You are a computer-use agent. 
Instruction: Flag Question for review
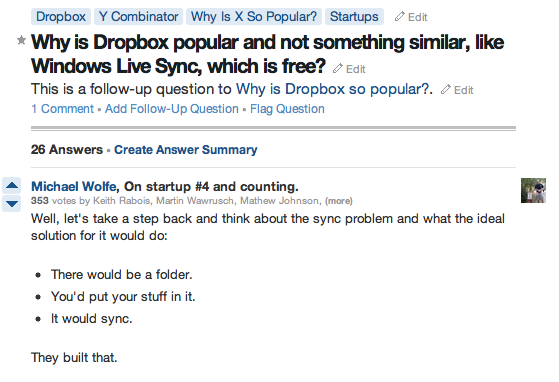[x=287, y=109]
